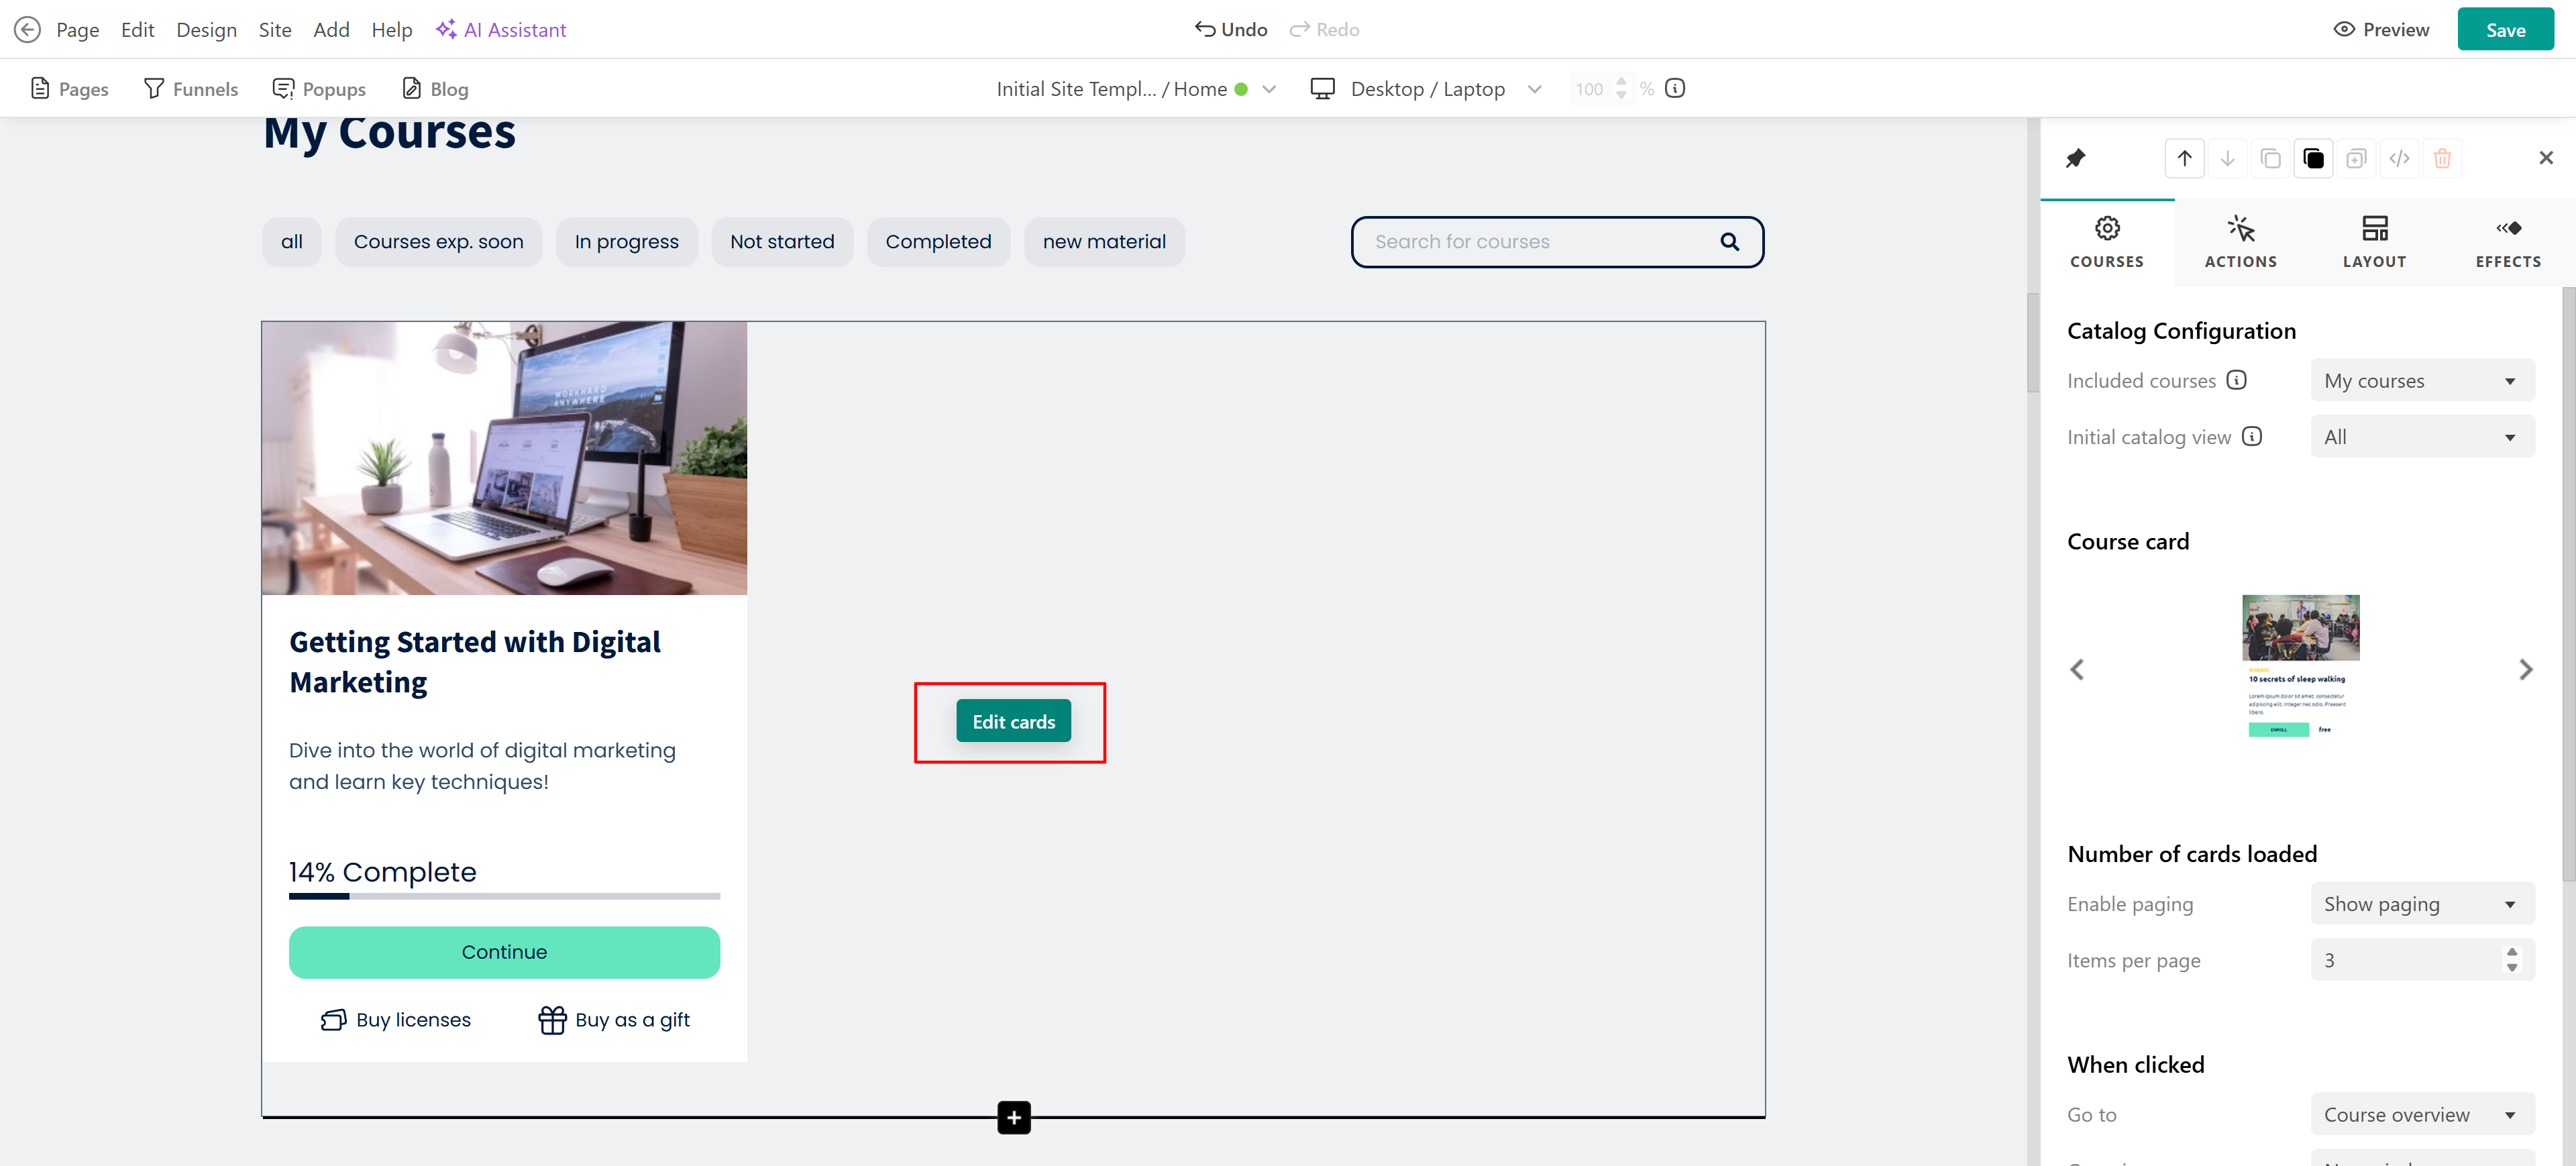Select the Not started filter chip
This screenshot has width=2576, height=1166.
(781, 242)
